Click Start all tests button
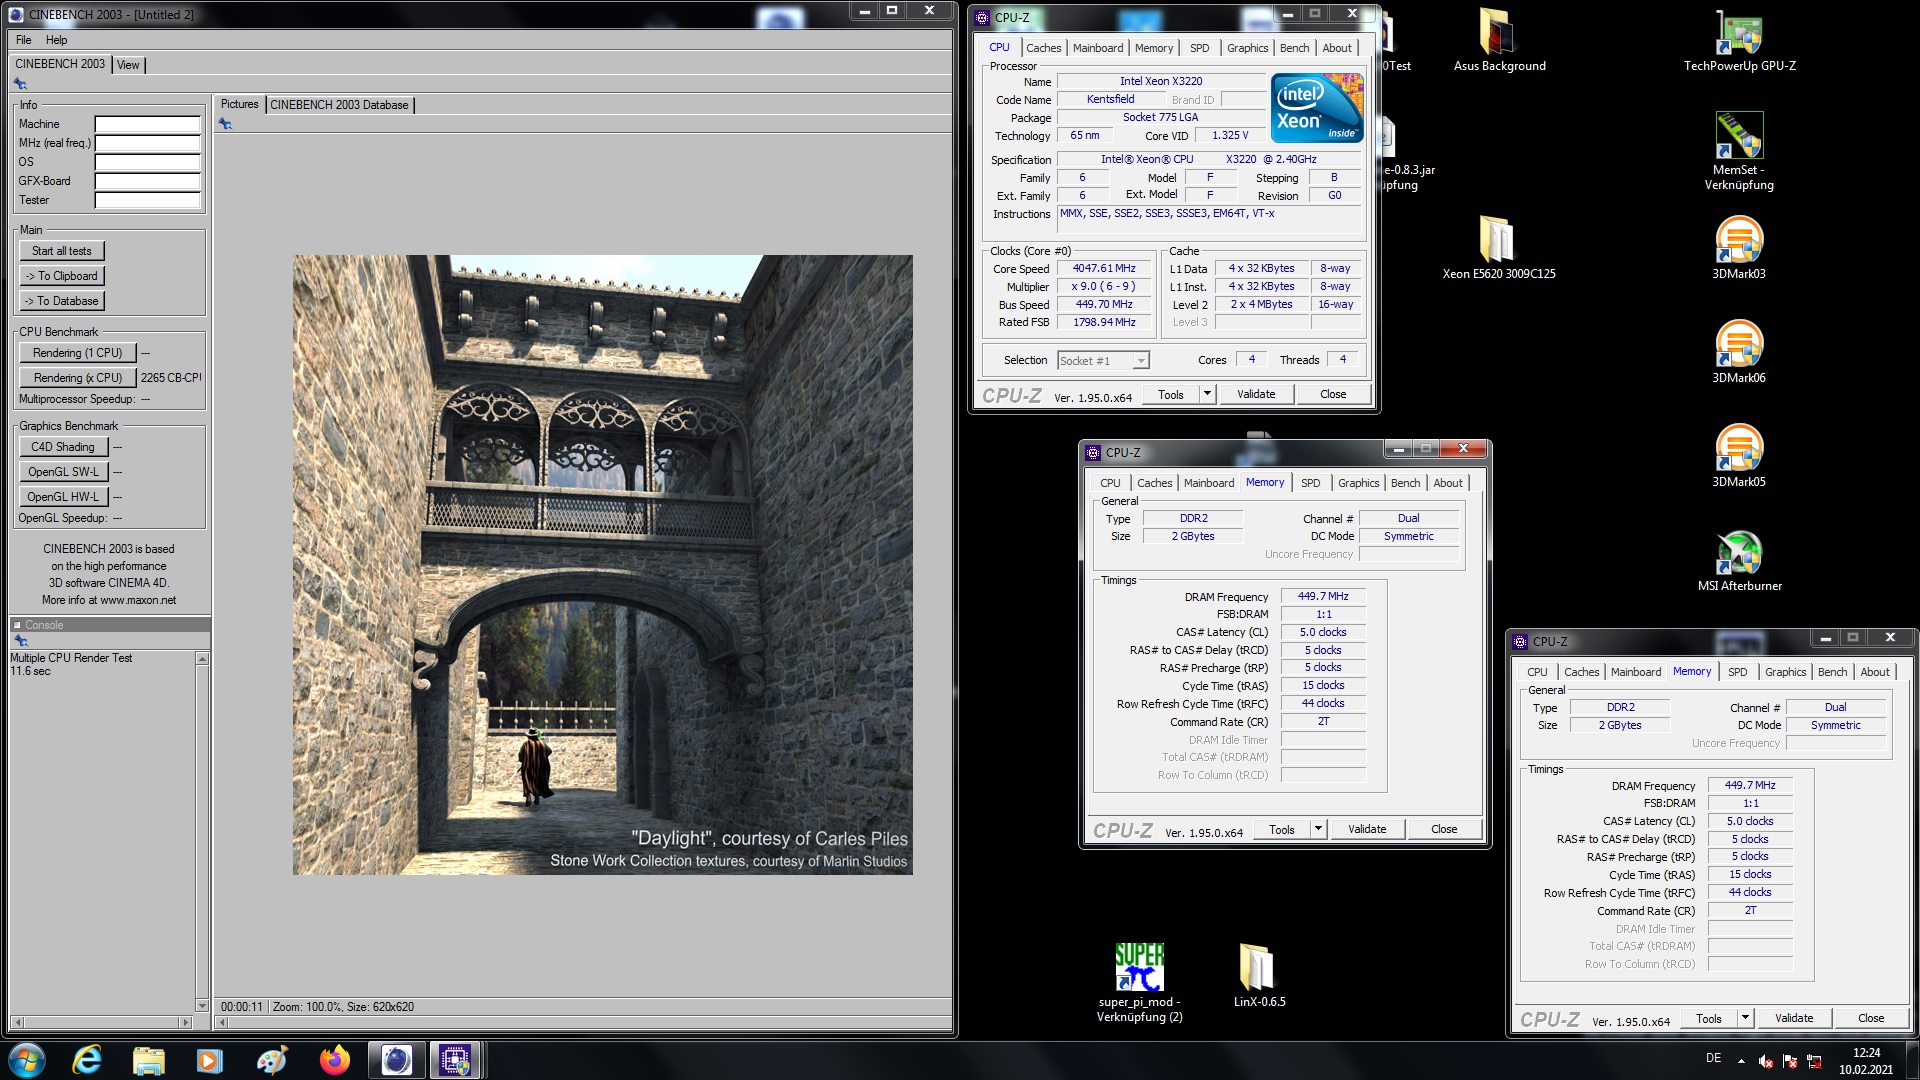 click(61, 251)
